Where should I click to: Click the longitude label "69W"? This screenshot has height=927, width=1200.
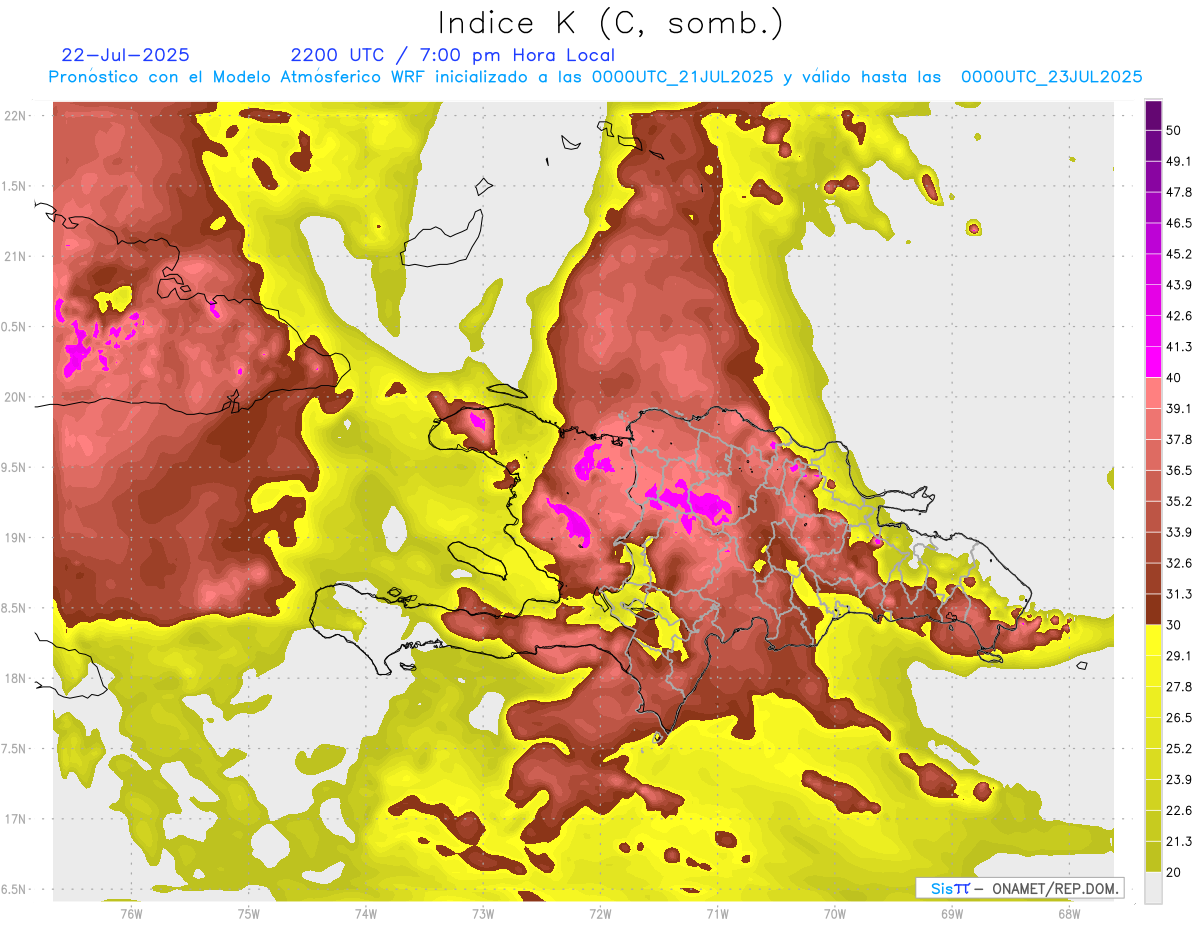point(952,914)
